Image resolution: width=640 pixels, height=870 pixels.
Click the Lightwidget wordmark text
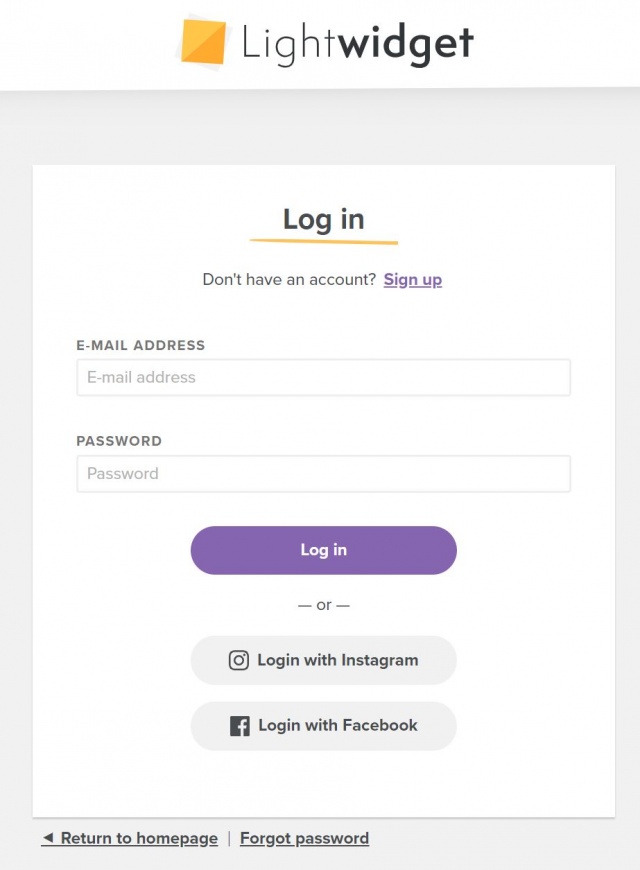click(x=357, y=43)
